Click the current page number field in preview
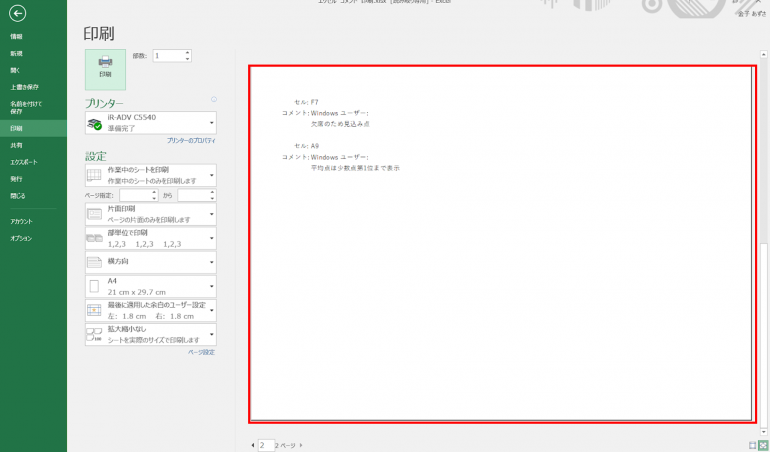The image size is (770, 452). 265,444
